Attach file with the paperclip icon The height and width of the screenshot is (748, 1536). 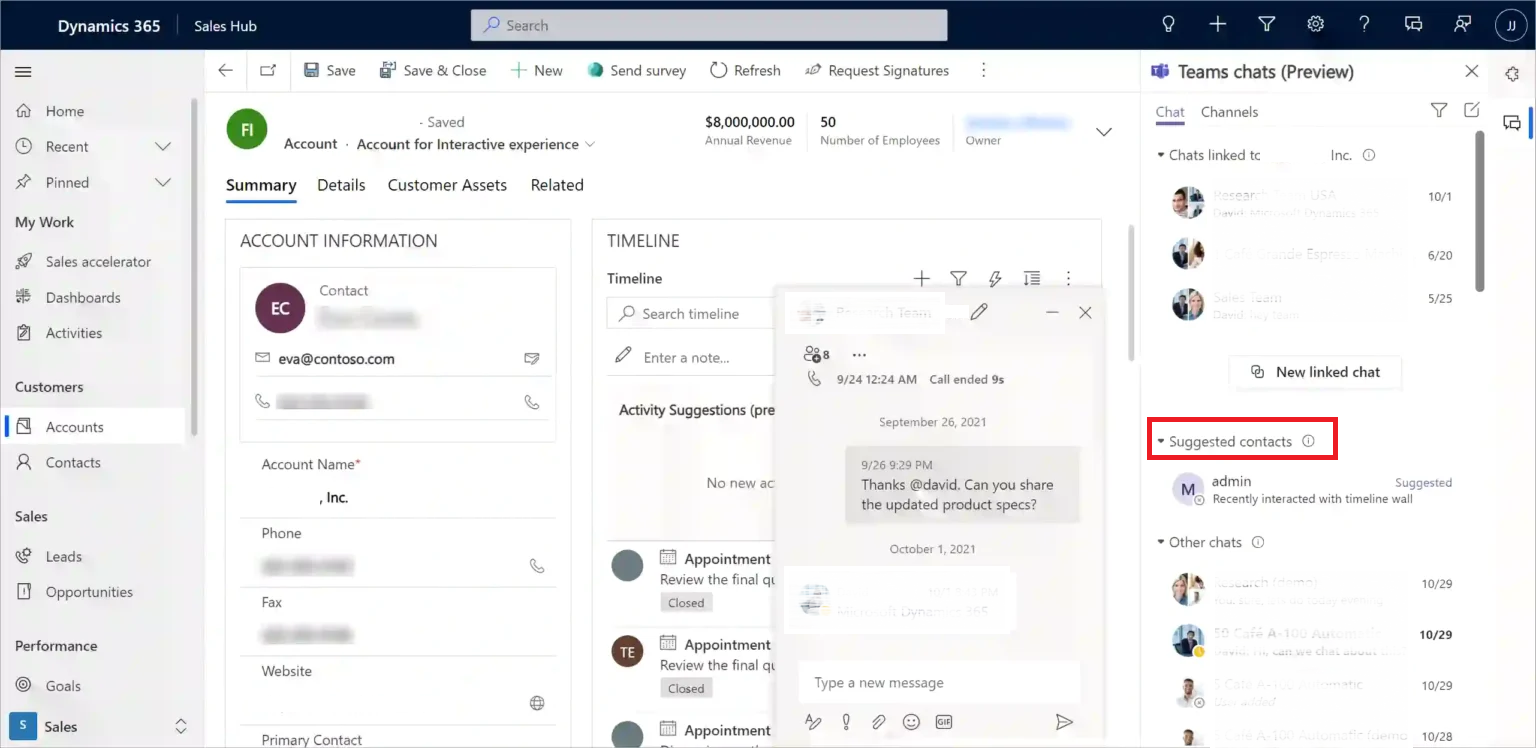pos(878,721)
